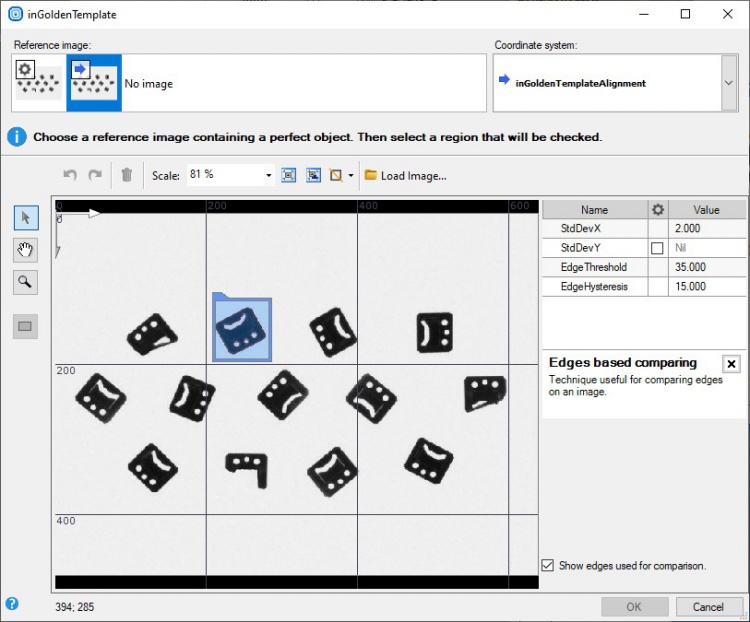Expand the Coordinate system dropdown

point(729,83)
